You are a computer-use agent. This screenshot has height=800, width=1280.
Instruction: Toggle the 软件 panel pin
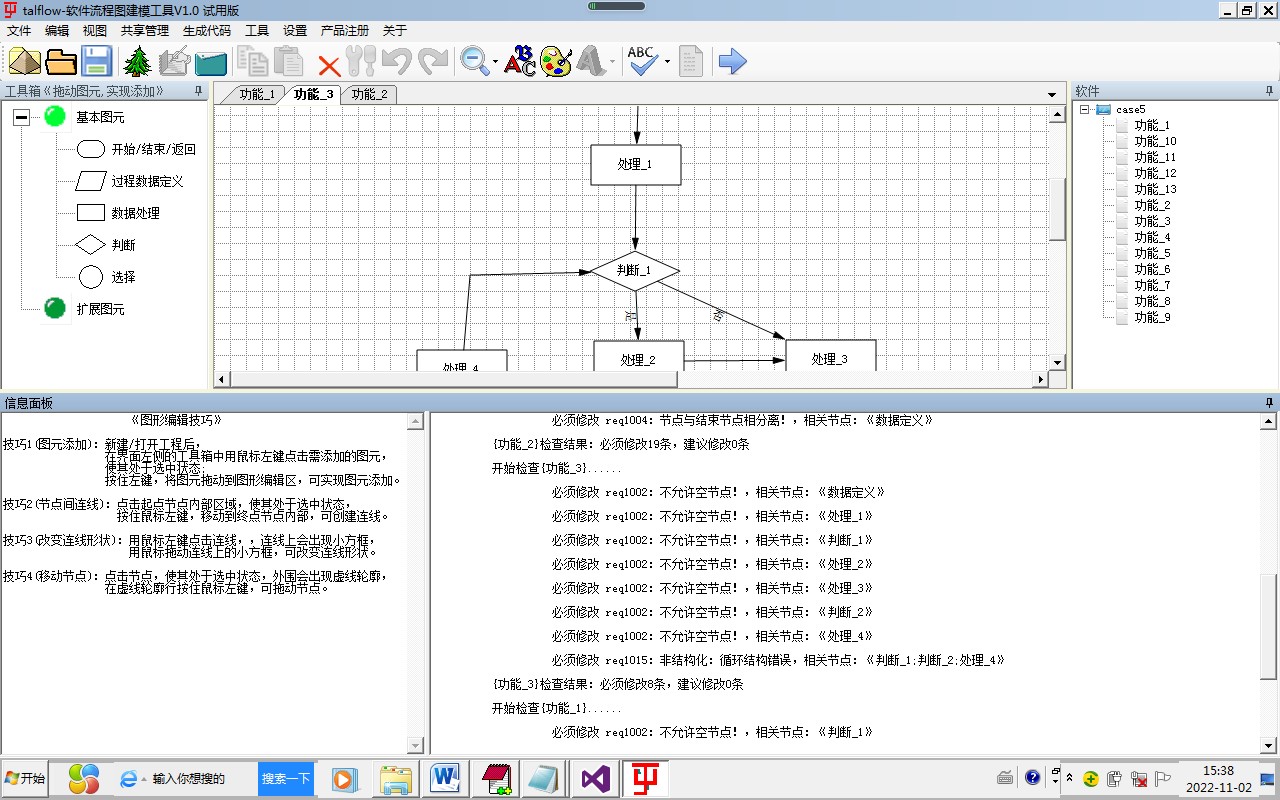(x=1270, y=90)
